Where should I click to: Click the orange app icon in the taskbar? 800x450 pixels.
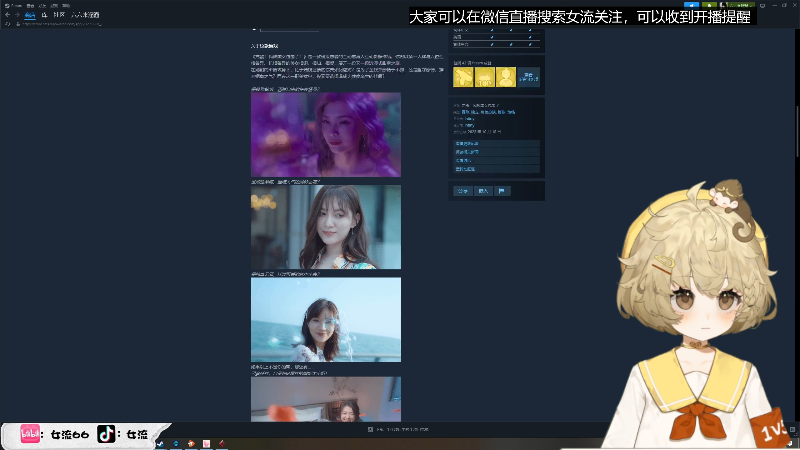[191, 444]
